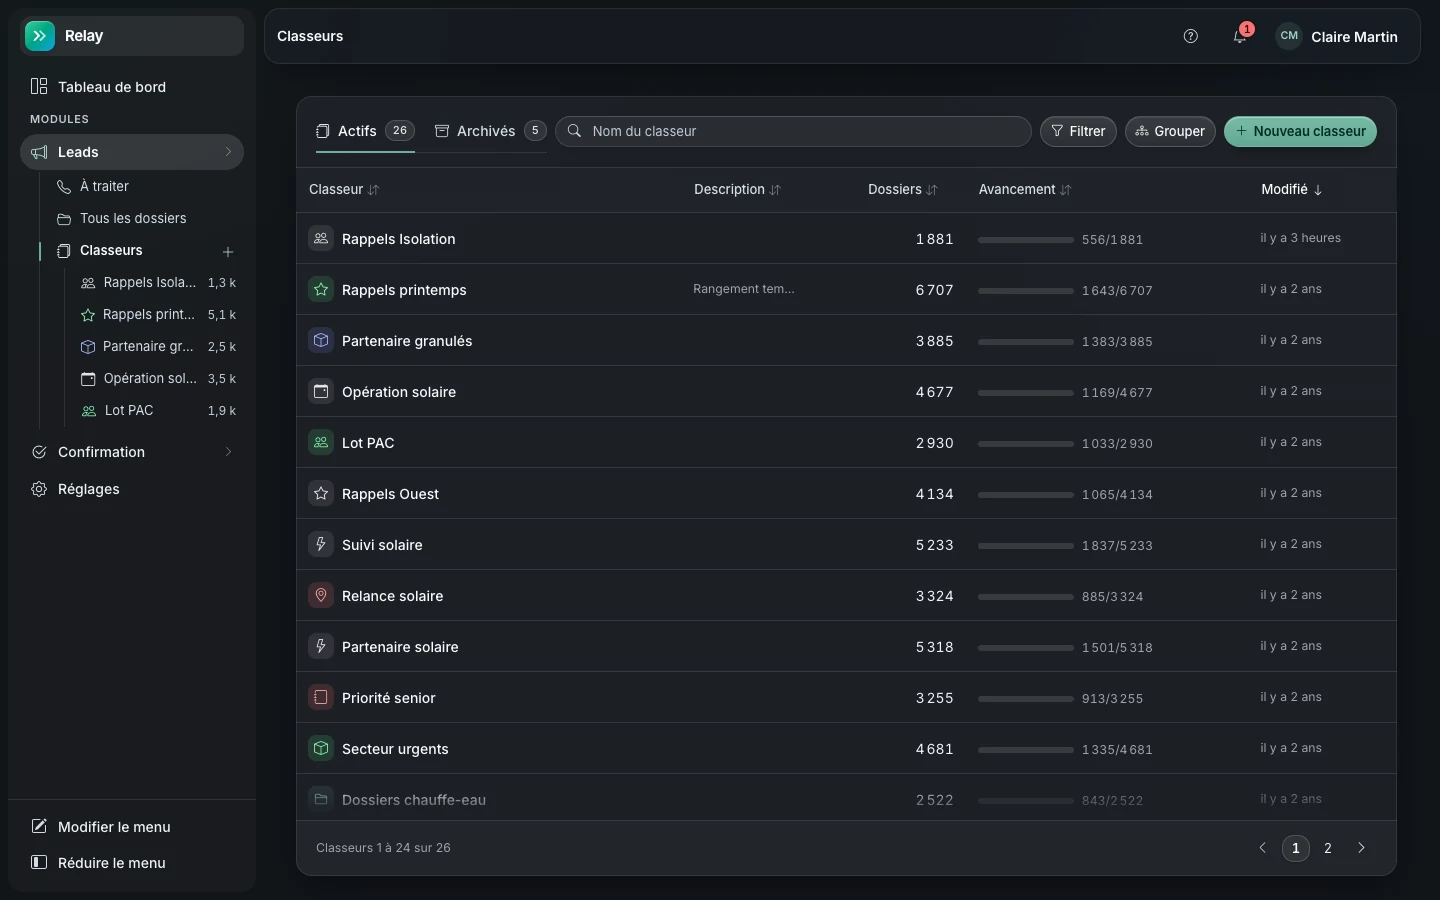Viewport: 1440px width, 900px height.
Task: Go to page 2 of classeurs
Action: pyautogui.click(x=1328, y=848)
